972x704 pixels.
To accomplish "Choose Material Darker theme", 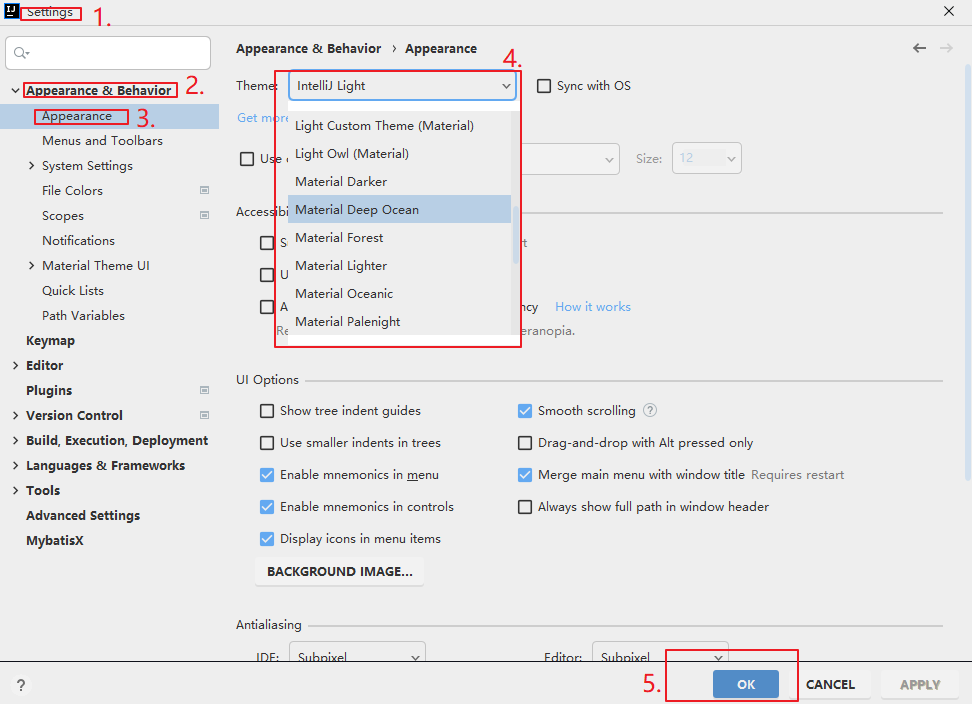I will (399, 182).
